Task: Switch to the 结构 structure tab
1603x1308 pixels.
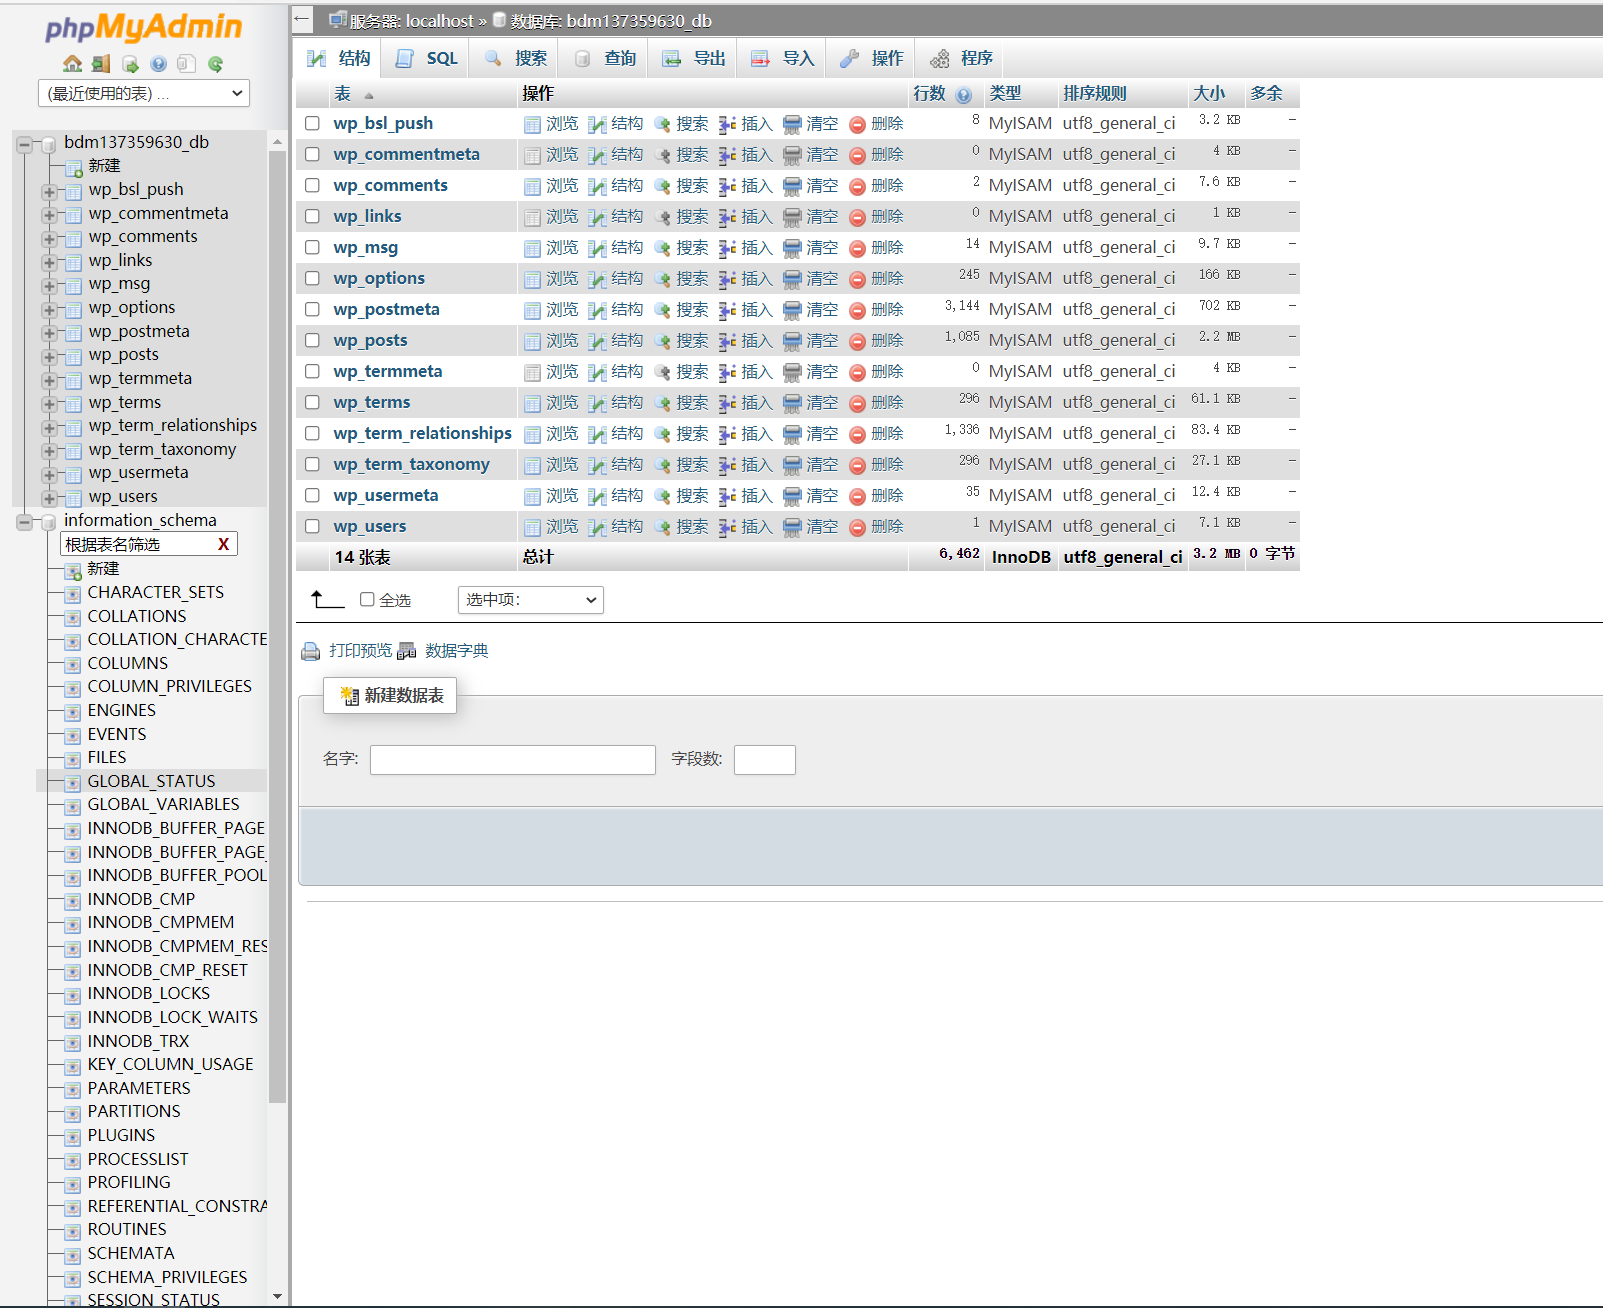Action: tap(338, 58)
